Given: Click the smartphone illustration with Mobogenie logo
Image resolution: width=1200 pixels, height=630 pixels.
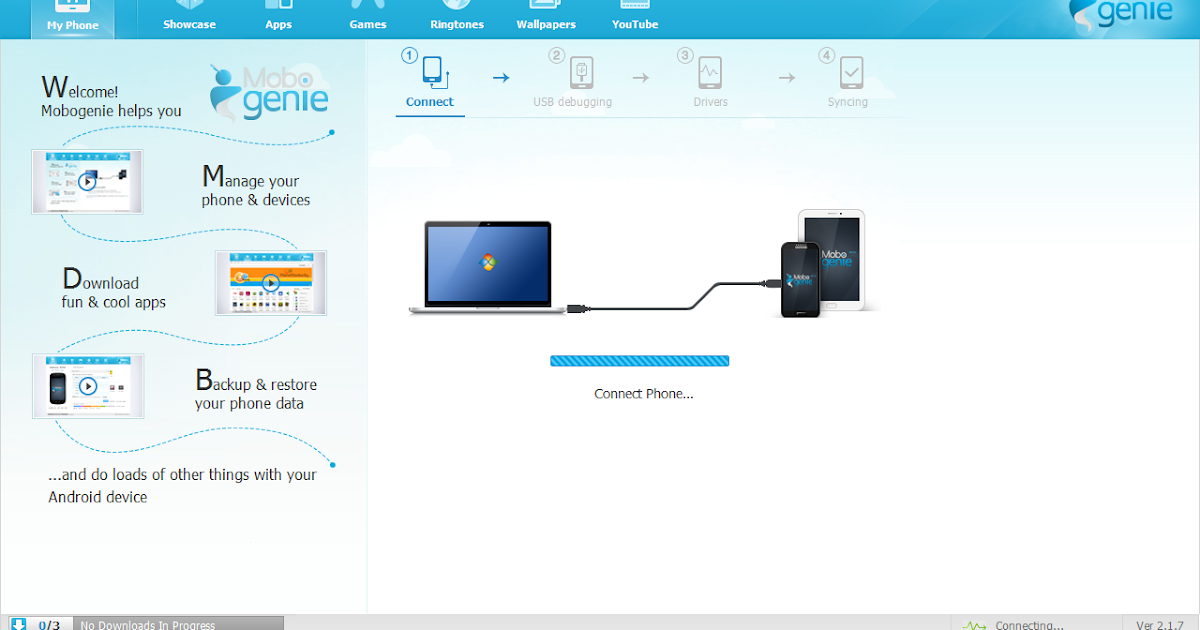Looking at the screenshot, I should point(800,280).
